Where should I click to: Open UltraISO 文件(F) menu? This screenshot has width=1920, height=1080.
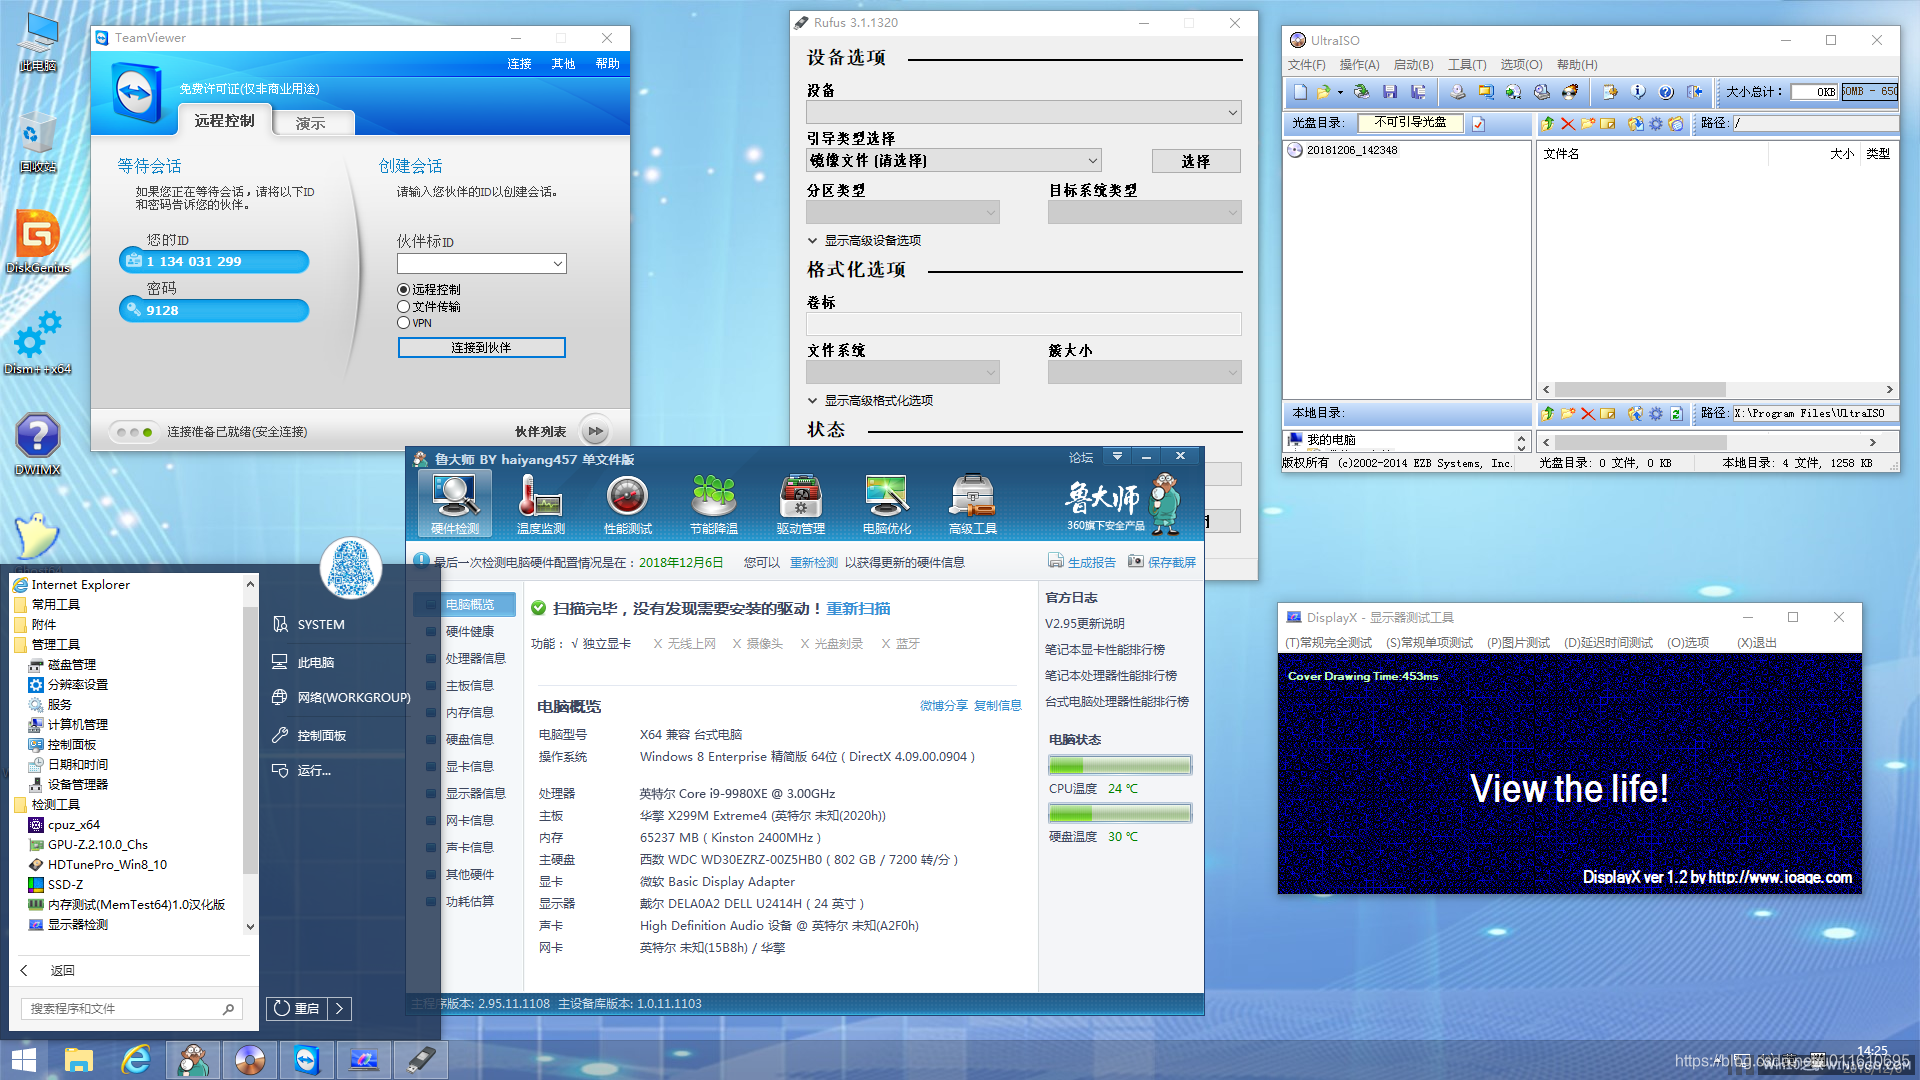pyautogui.click(x=1306, y=65)
